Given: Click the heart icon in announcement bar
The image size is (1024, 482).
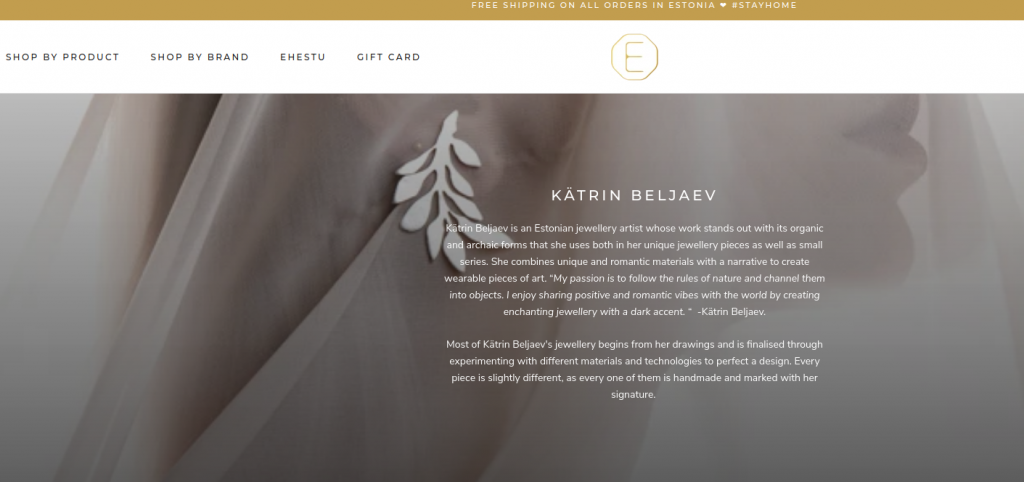Looking at the screenshot, I should tap(723, 5).
